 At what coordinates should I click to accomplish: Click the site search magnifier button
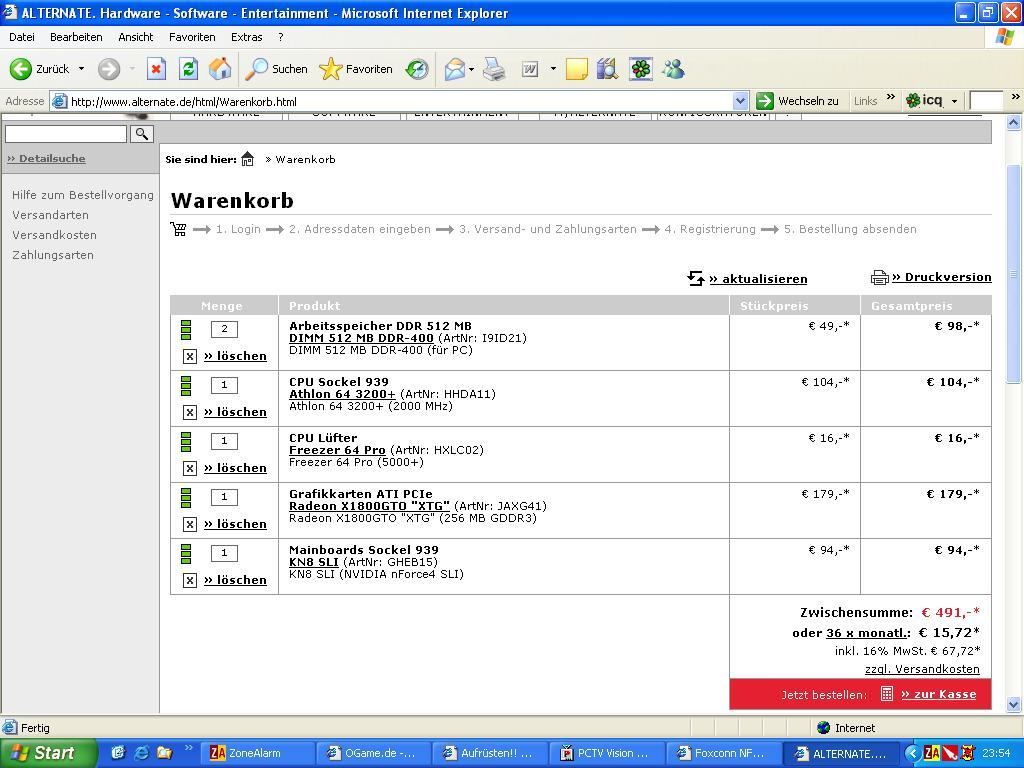(142, 134)
